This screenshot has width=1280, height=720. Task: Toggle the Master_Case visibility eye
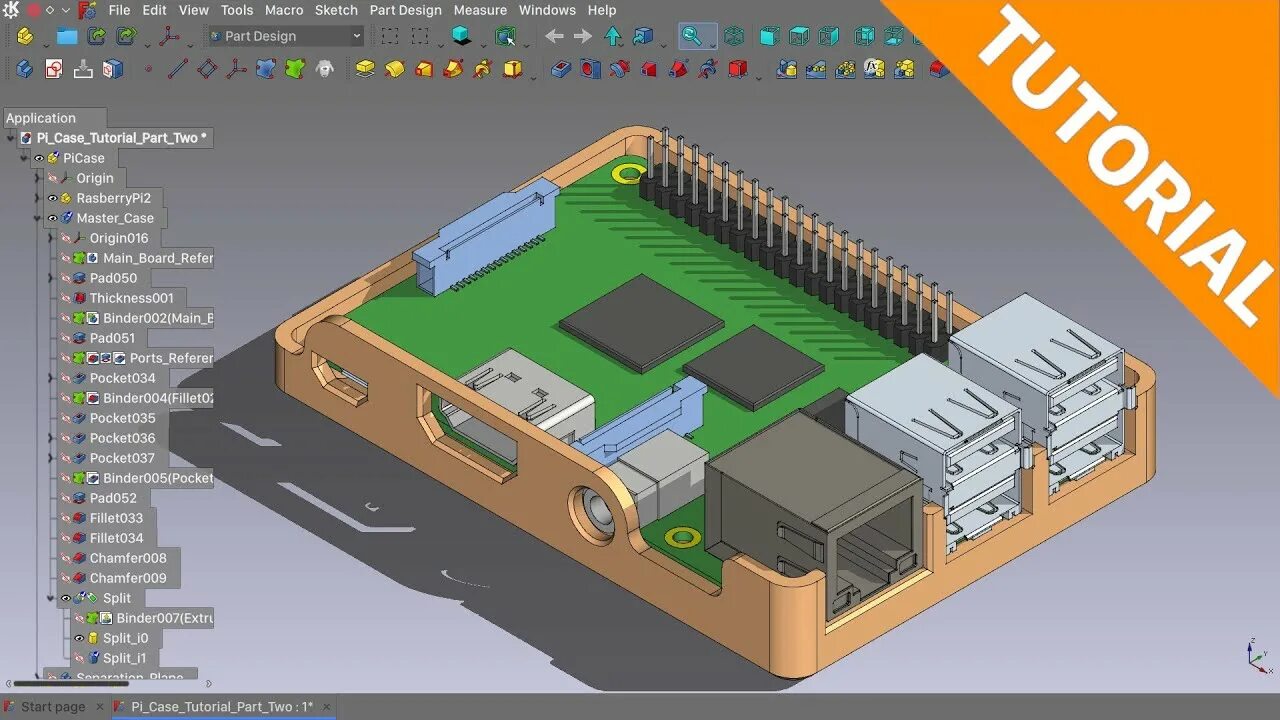53,218
